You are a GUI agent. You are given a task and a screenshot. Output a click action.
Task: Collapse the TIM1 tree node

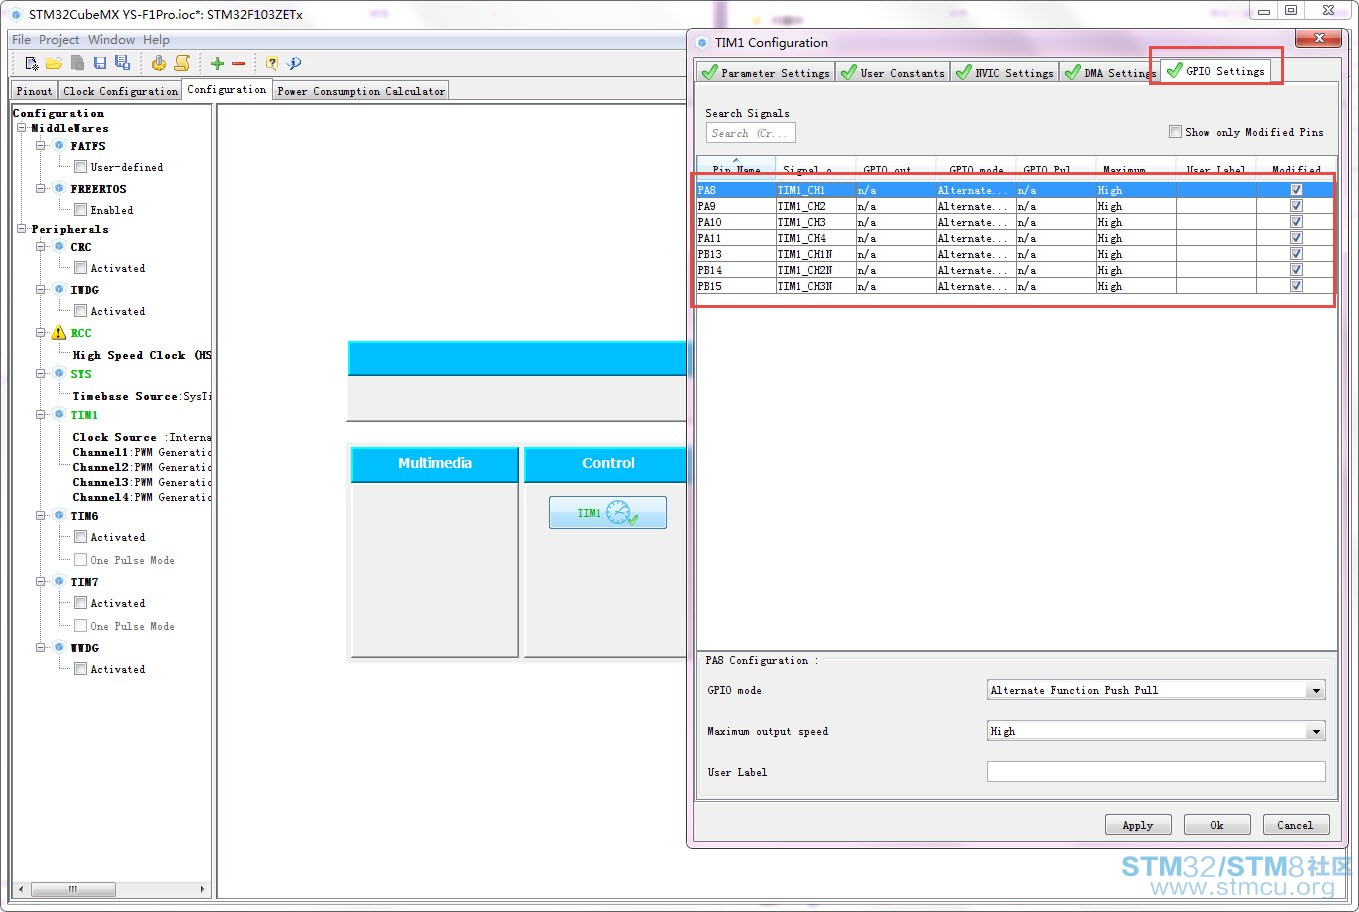(41, 415)
